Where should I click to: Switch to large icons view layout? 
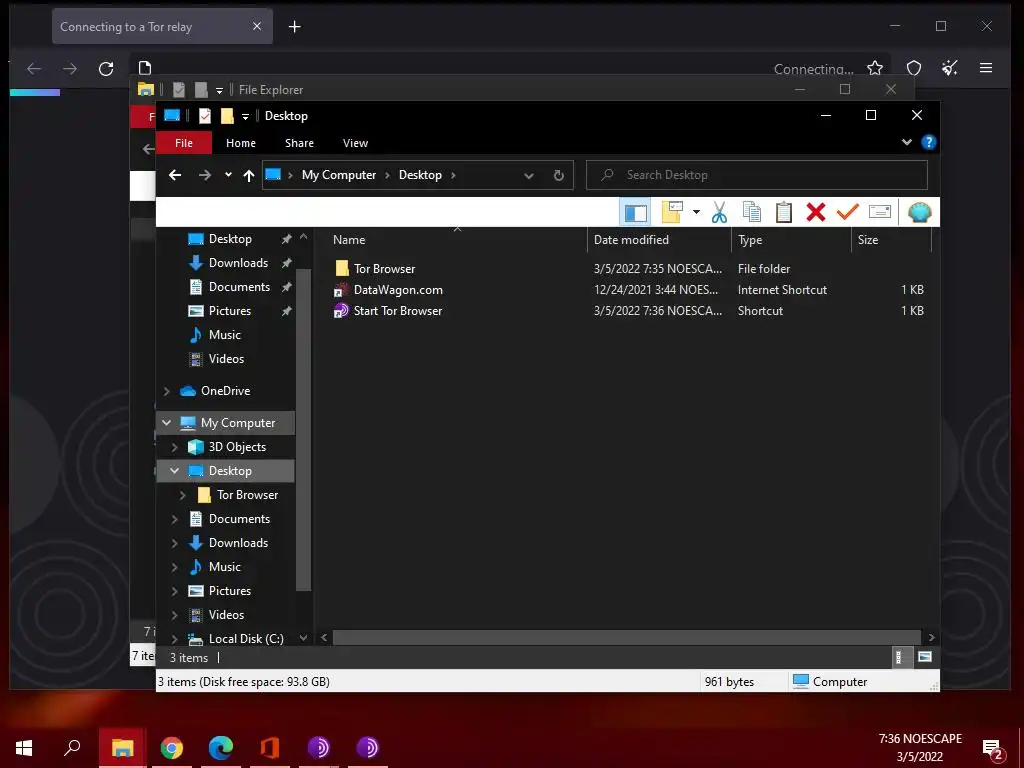click(925, 657)
